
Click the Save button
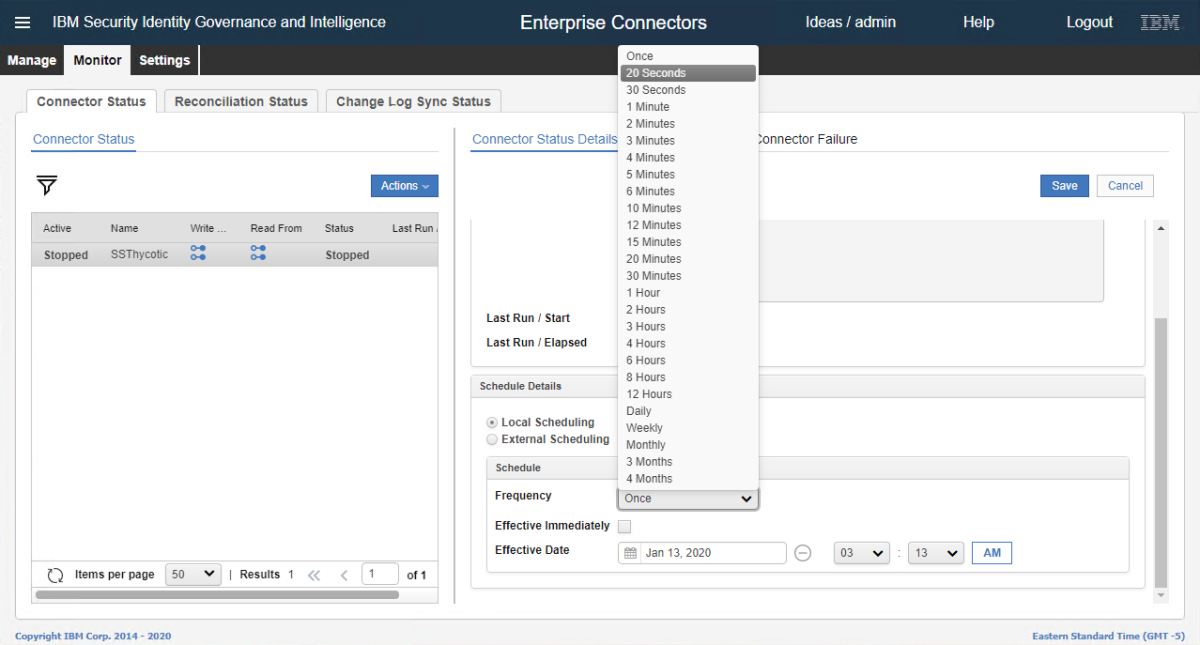click(1064, 186)
